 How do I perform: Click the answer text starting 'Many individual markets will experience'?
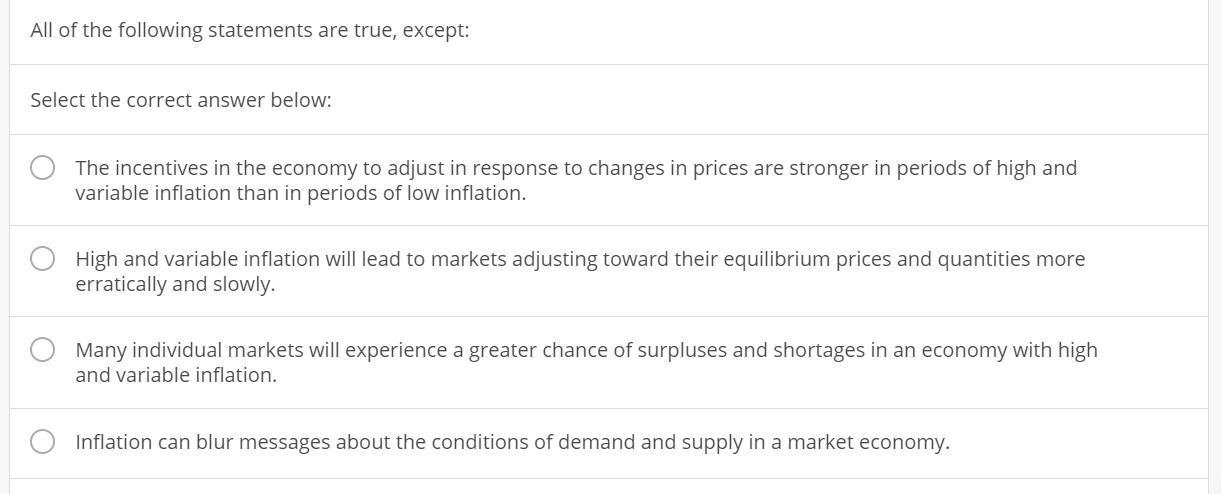pos(586,363)
